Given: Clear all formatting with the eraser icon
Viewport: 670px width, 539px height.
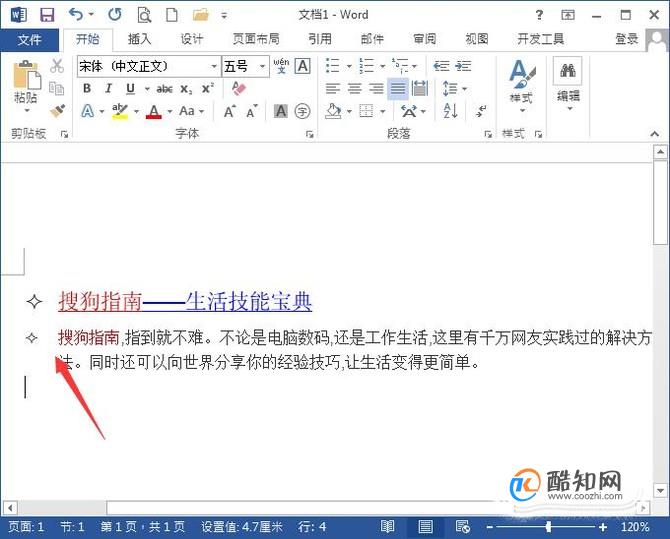Looking at the screenshot, I should [x=239, y=88].
